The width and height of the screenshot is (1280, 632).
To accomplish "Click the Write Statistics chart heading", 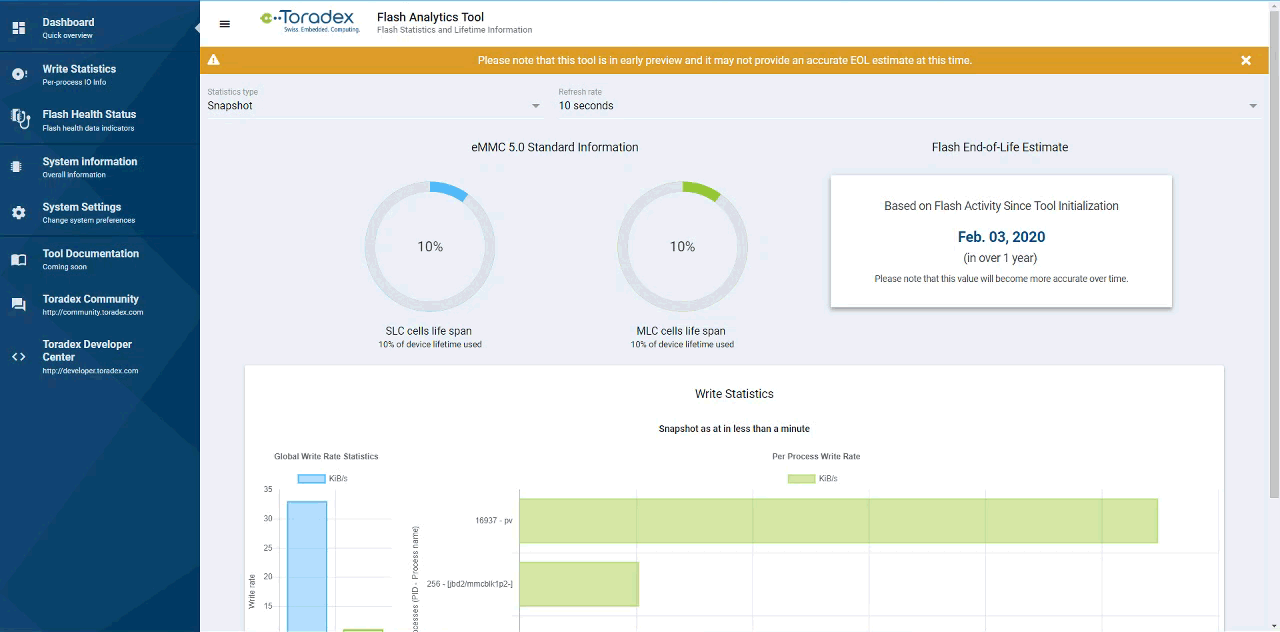I will pyautogui.click(x=734, y=394).
